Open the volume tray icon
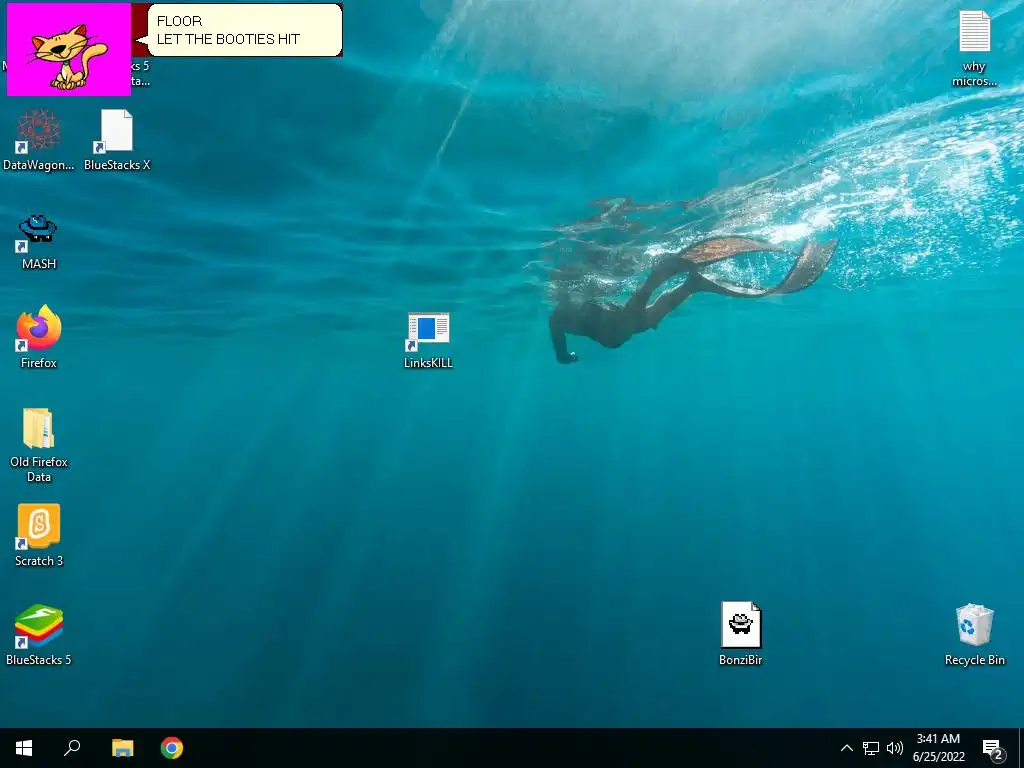 [895, 748]
